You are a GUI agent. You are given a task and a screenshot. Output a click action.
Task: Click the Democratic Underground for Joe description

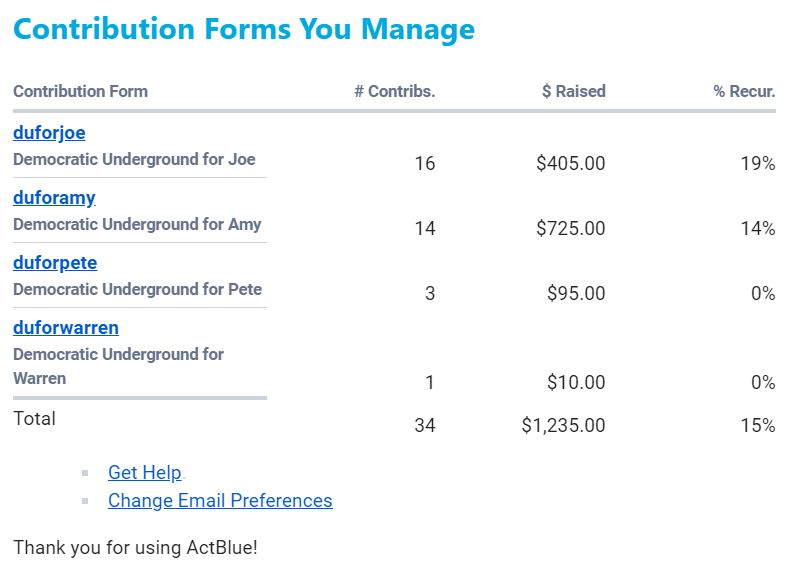134,159
